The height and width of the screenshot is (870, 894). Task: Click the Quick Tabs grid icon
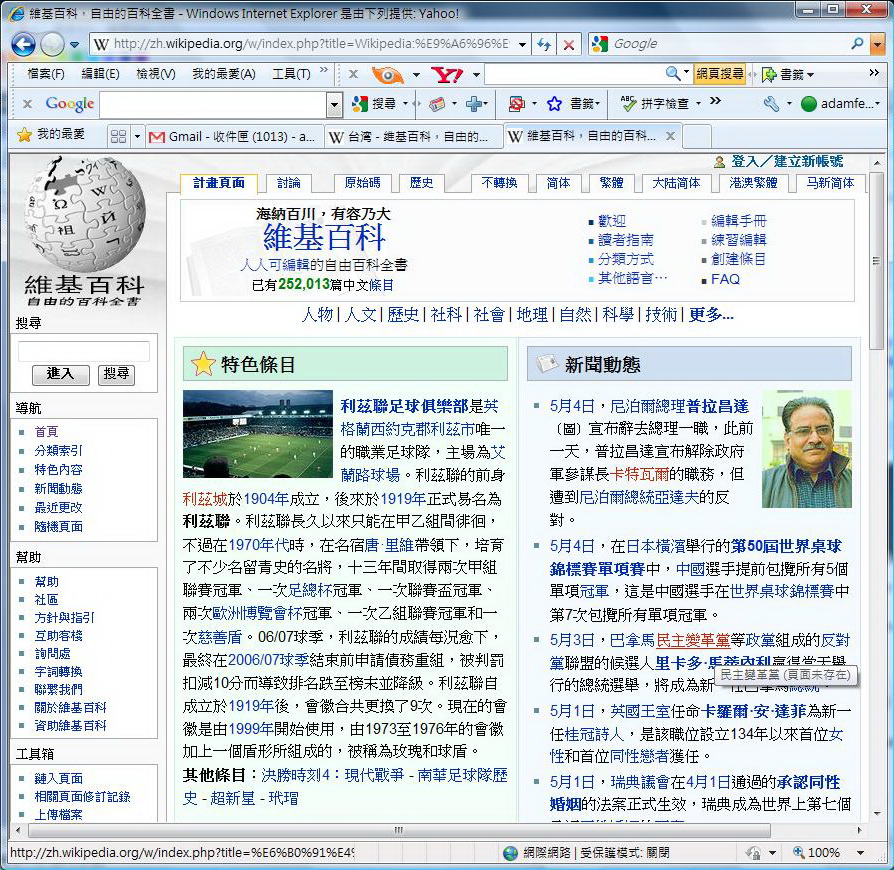tap(119, 136)
